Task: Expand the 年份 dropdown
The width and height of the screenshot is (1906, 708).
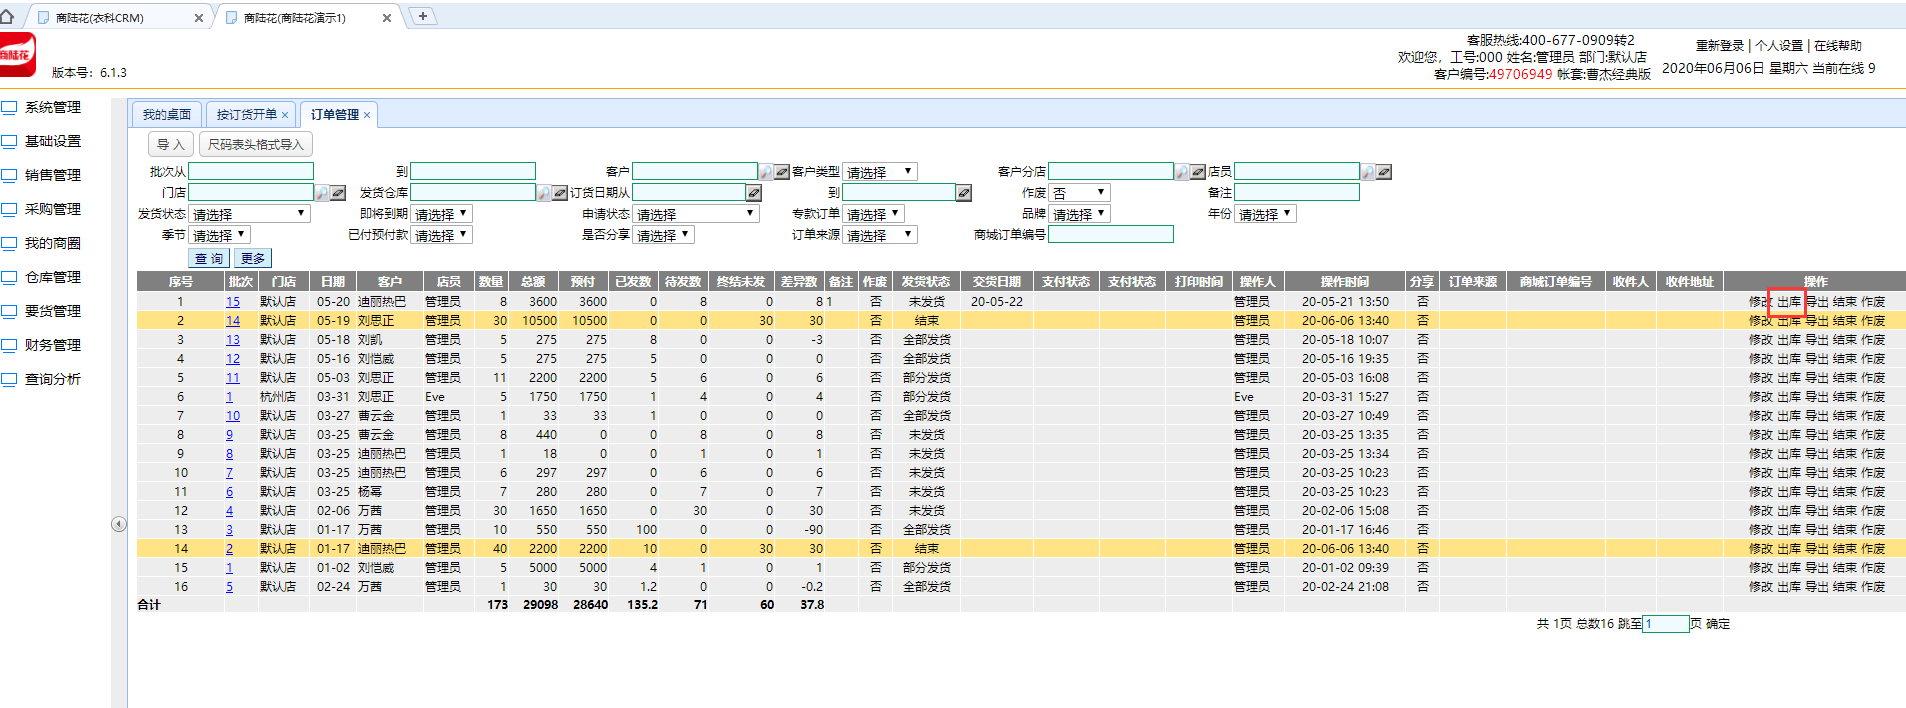Action: pos(1266,214)
